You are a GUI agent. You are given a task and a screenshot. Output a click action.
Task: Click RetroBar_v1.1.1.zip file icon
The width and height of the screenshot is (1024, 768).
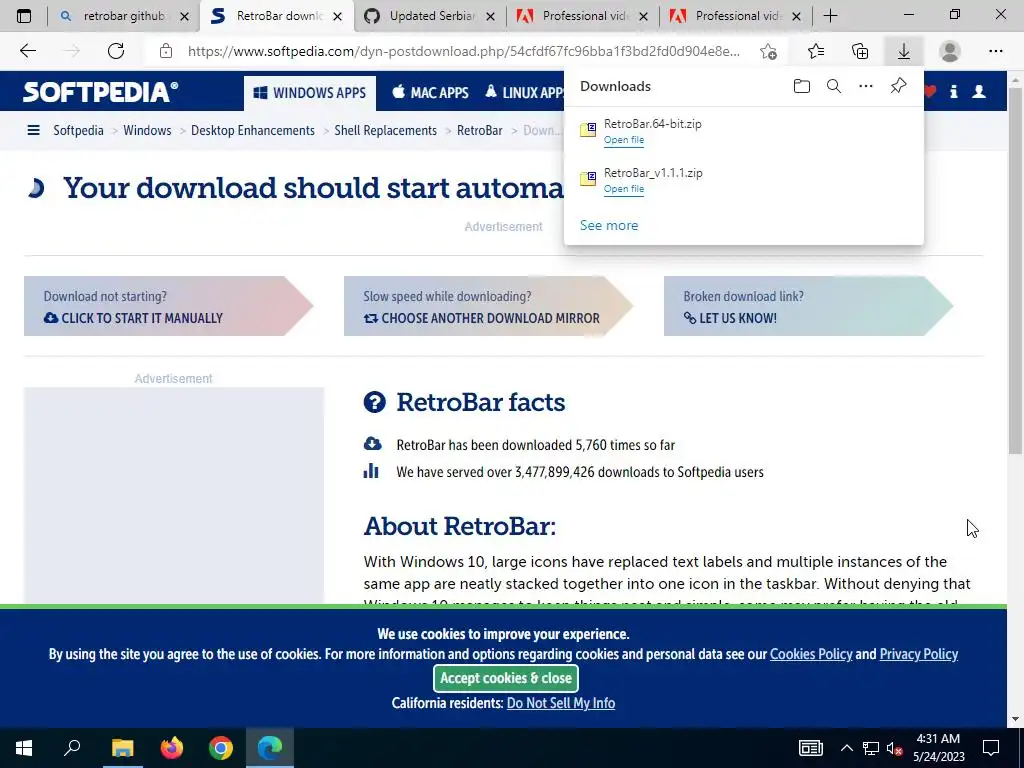588,178
